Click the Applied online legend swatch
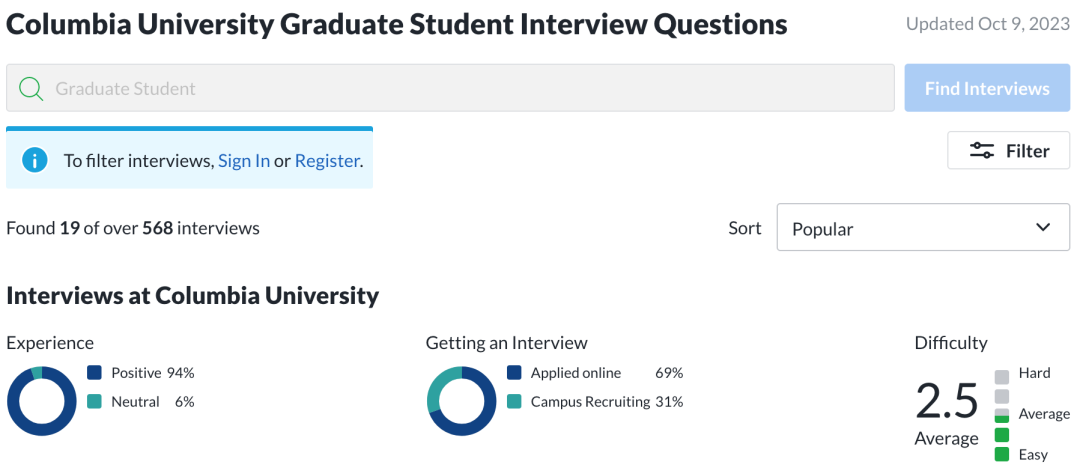 tap(514, 373)
